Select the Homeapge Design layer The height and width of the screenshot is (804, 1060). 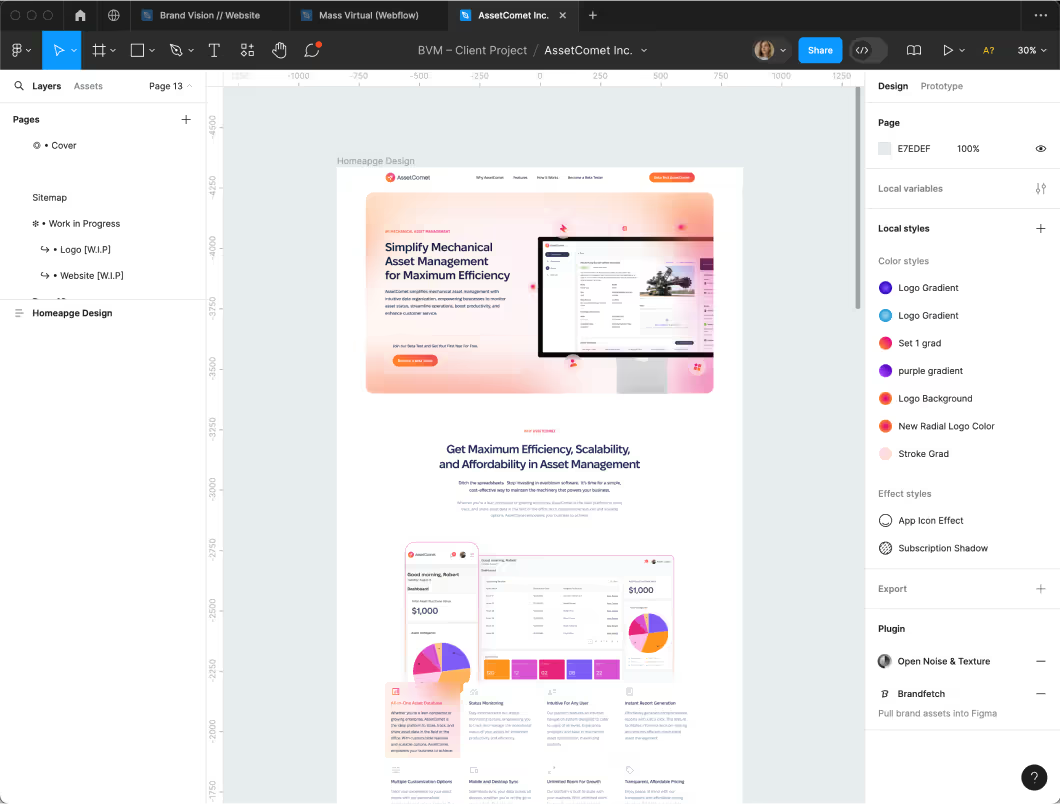click(72, 313)
